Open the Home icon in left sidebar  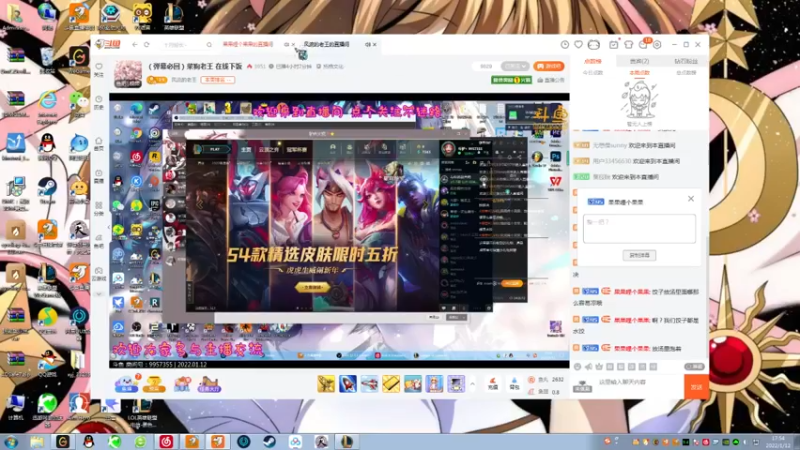(99, 143)
